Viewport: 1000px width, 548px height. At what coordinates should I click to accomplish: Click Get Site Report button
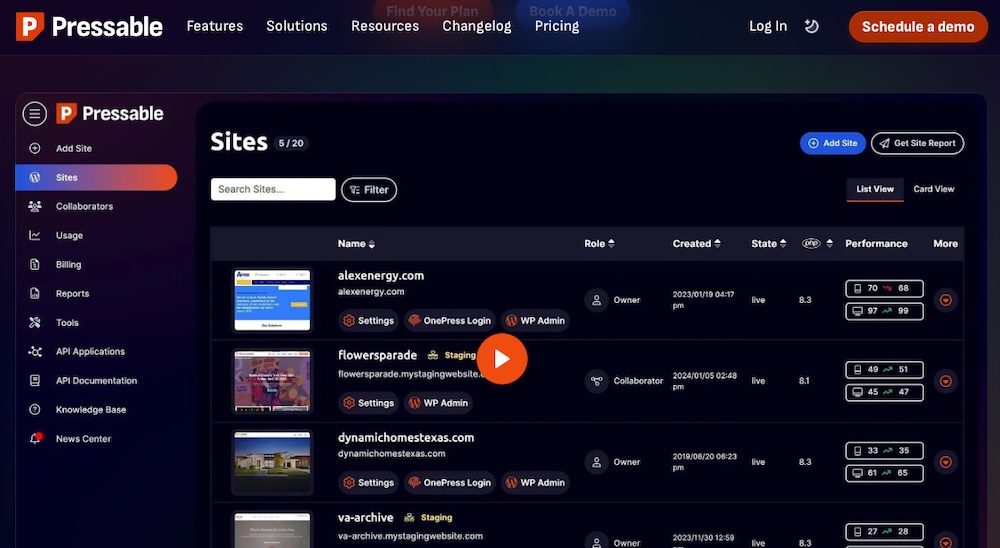coord(917,144)
